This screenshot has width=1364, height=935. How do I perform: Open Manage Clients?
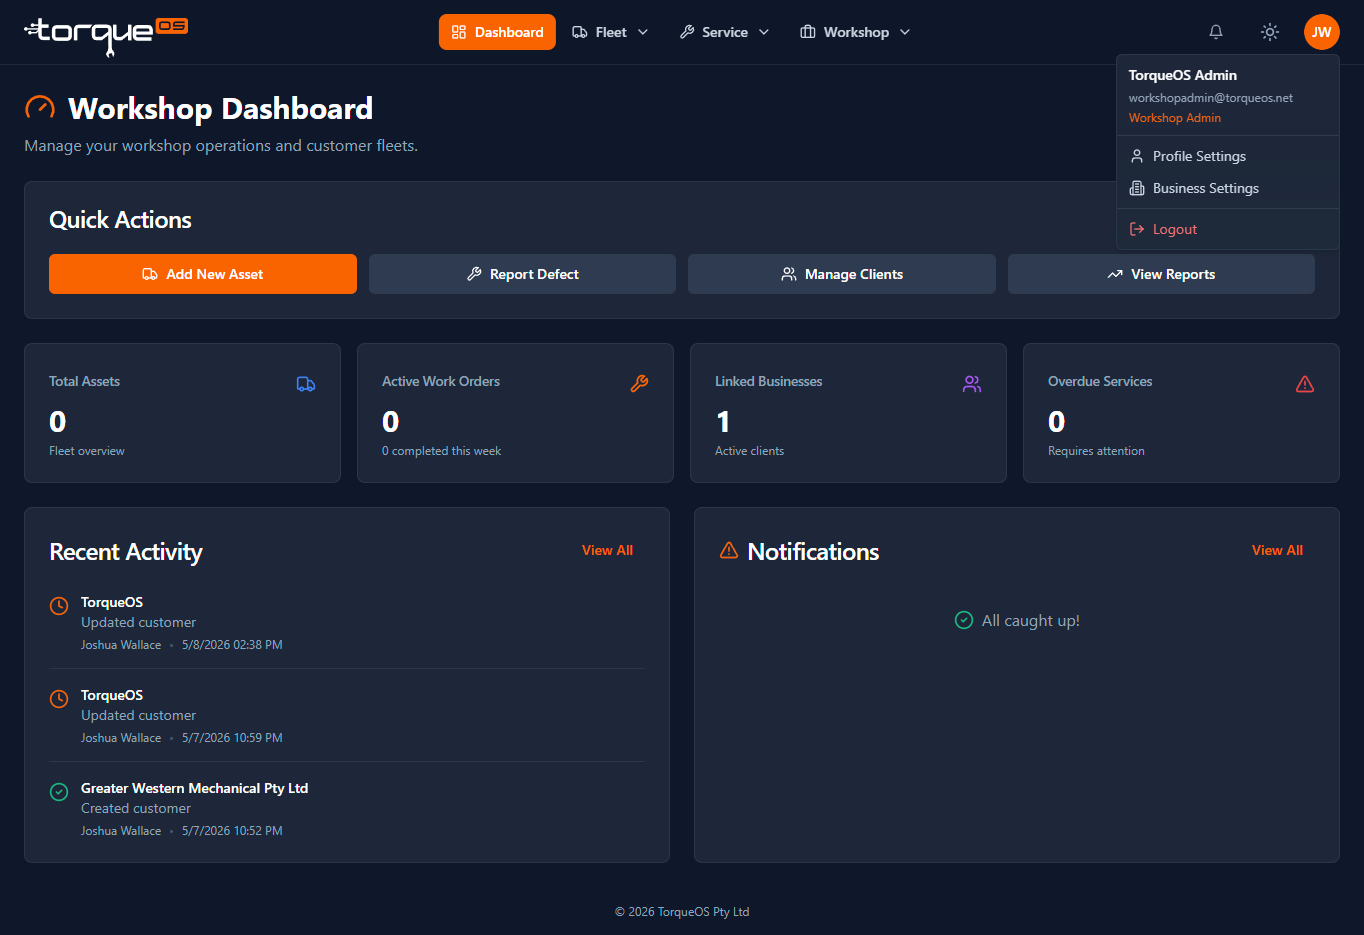(x=842, y=274)
